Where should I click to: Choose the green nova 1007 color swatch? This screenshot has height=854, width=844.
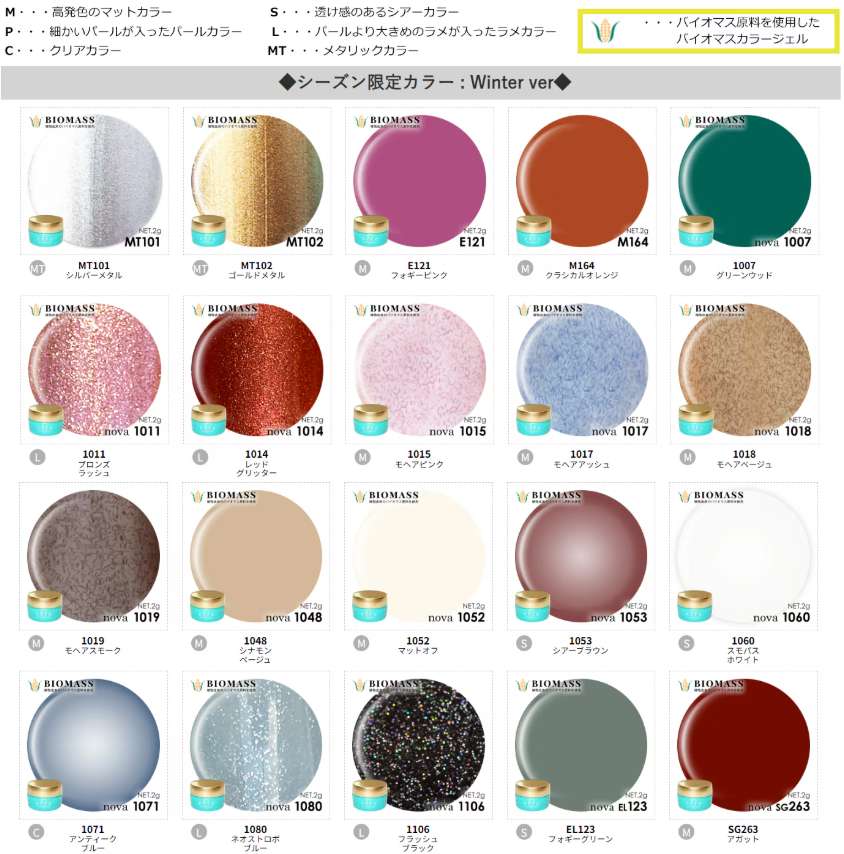(744, 181)
